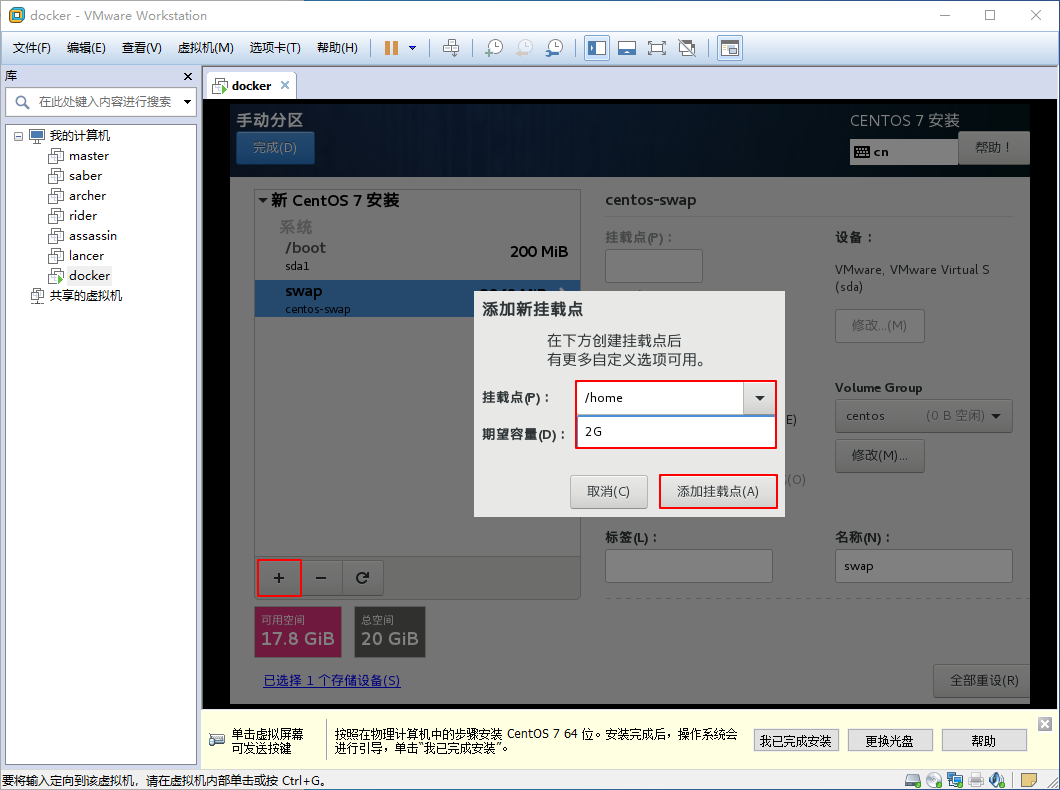Open the 虚拟机(M) menu
This screenshot has width=1060, height=790.
click(205, 48)
